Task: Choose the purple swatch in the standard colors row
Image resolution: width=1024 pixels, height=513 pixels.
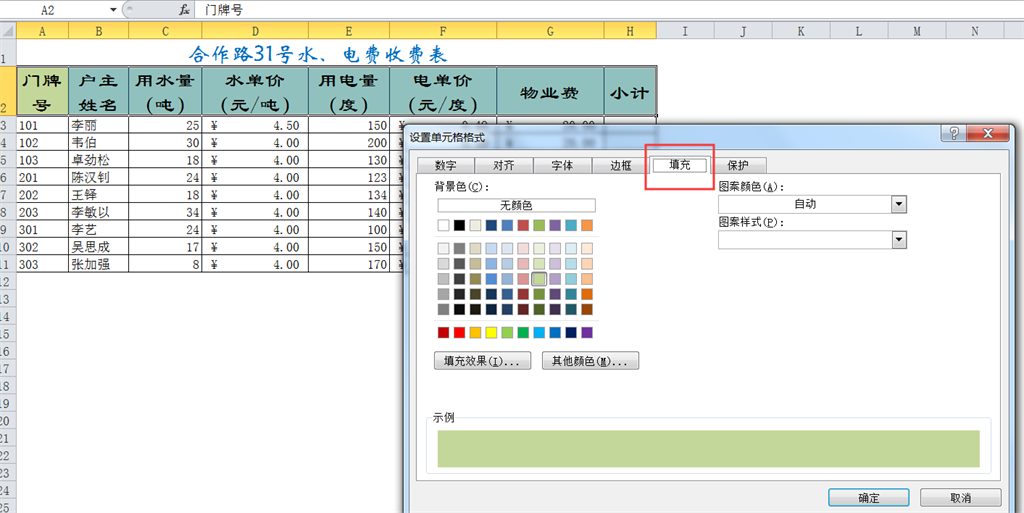Action: (x=587, y=332)
